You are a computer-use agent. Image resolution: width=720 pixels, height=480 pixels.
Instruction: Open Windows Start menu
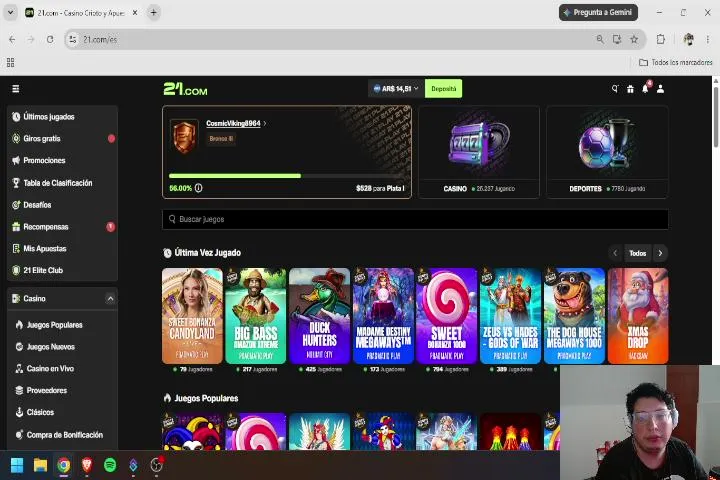click(17, 465)
